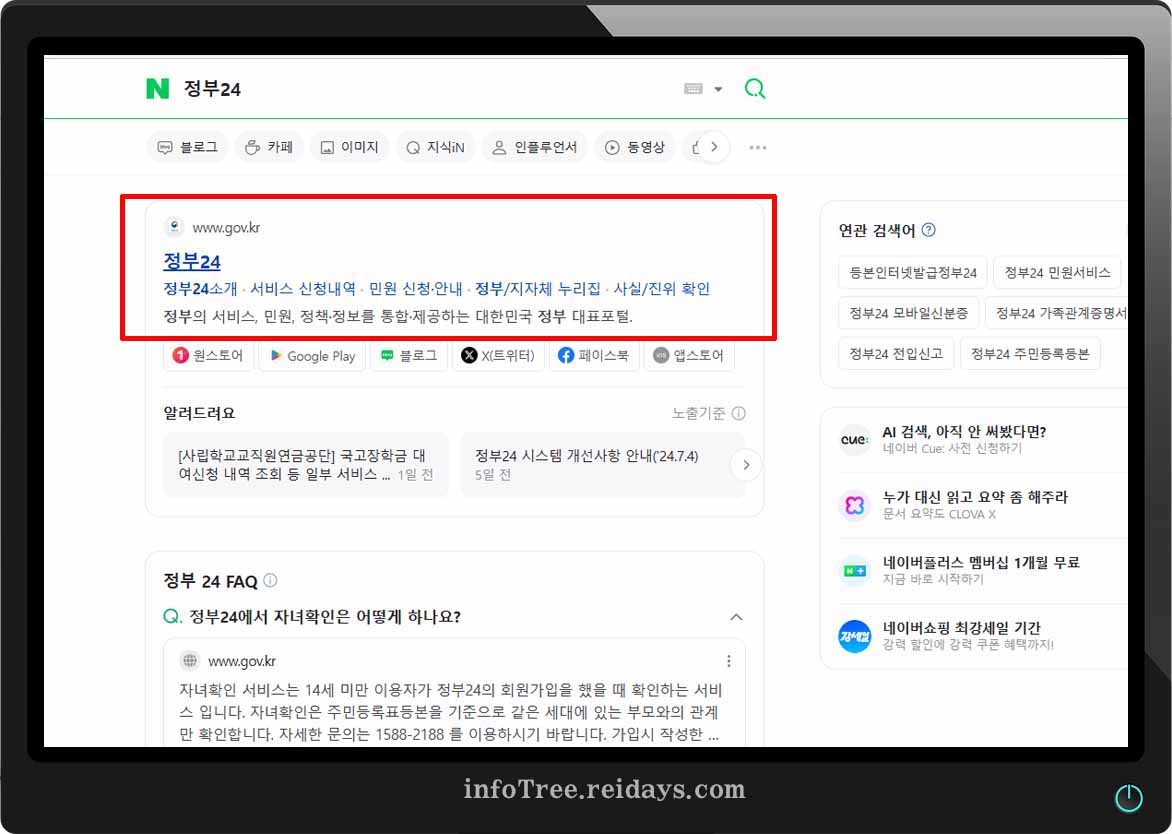Click the green search magnifier icon
This screenshot has width=1172, height=834.
coord(755,88)
